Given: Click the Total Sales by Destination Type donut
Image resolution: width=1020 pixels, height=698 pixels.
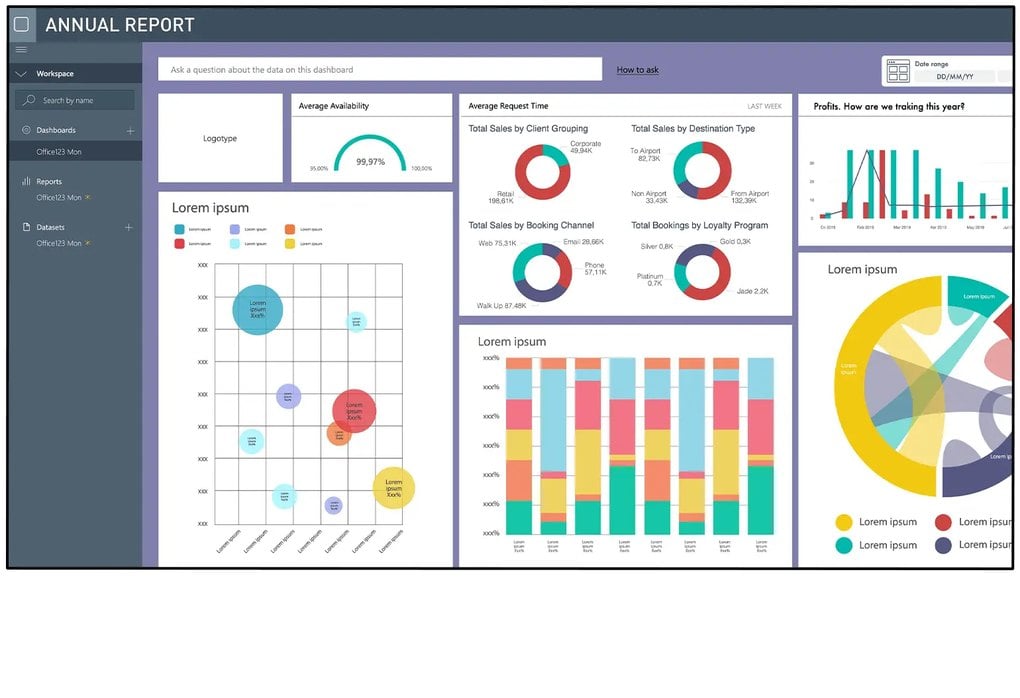Looking at the screenshot, I should point(702,170).
